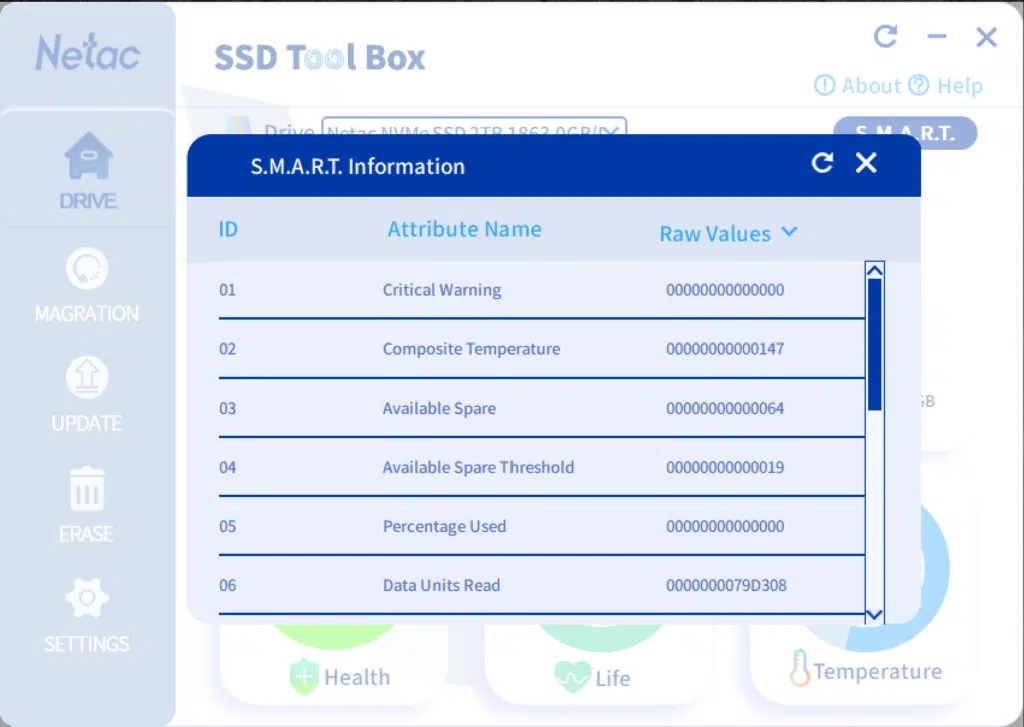This screenshot has width=1024, height=727.
Task: Click the ID column header
Action: [228, 229]
